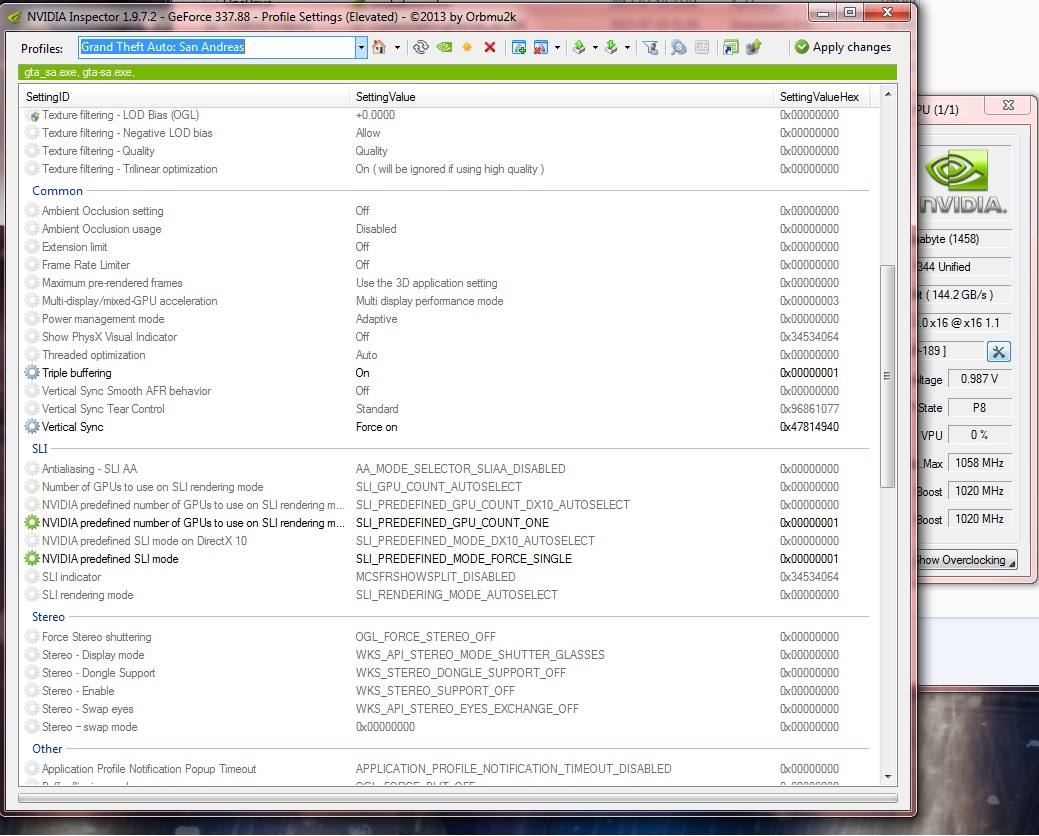Select 'Use the 3D application setting' value
Image resolution: width=1039 pixels, height=836 pixels.
click(x=426, y=283)
